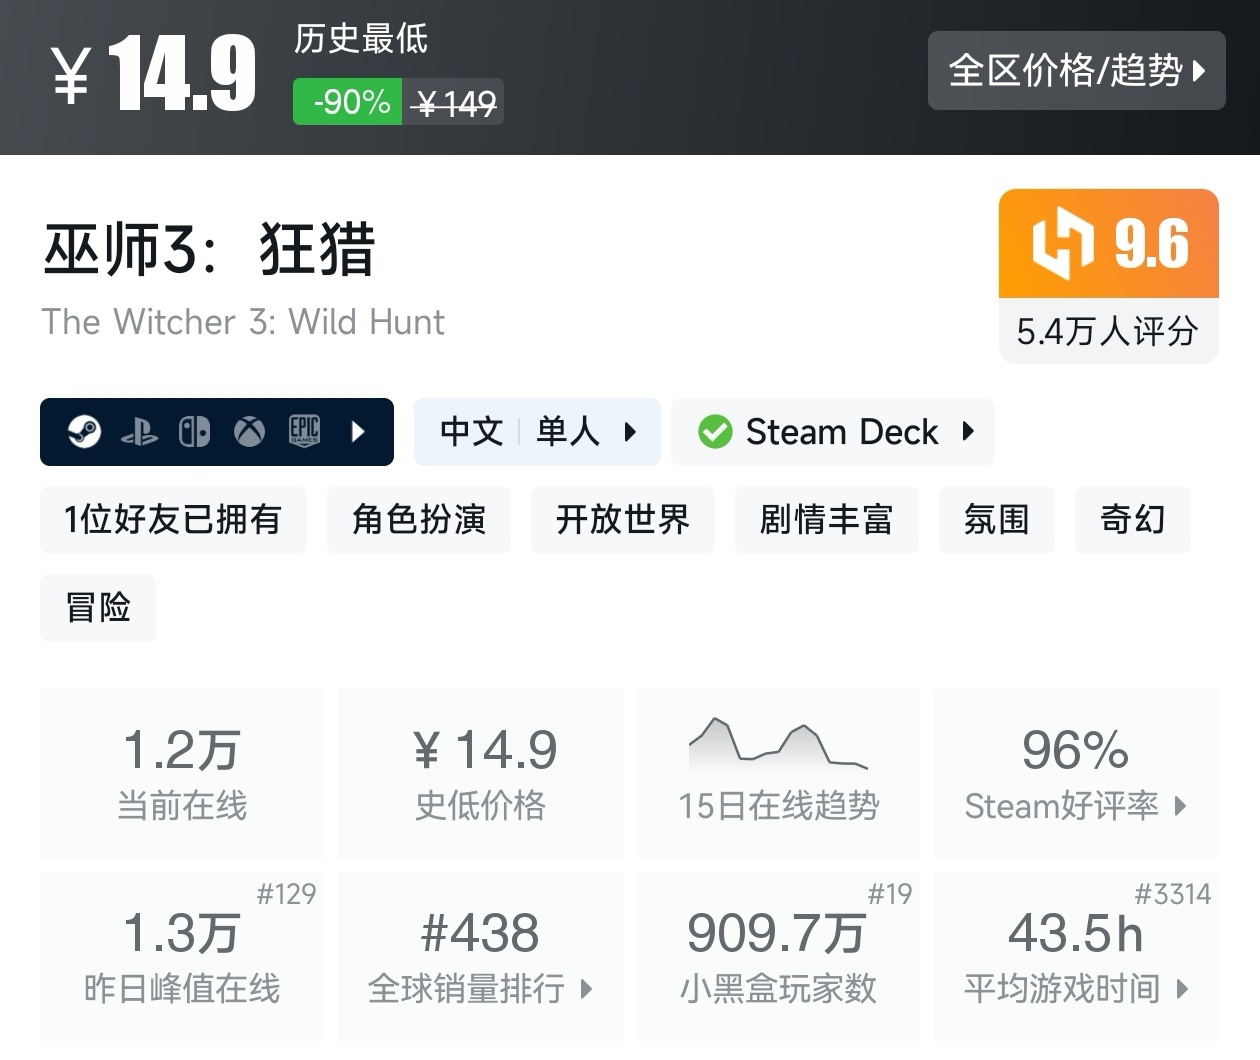Expand the platform list arrow
The image size is (1260, 1060).
(358, 432)
